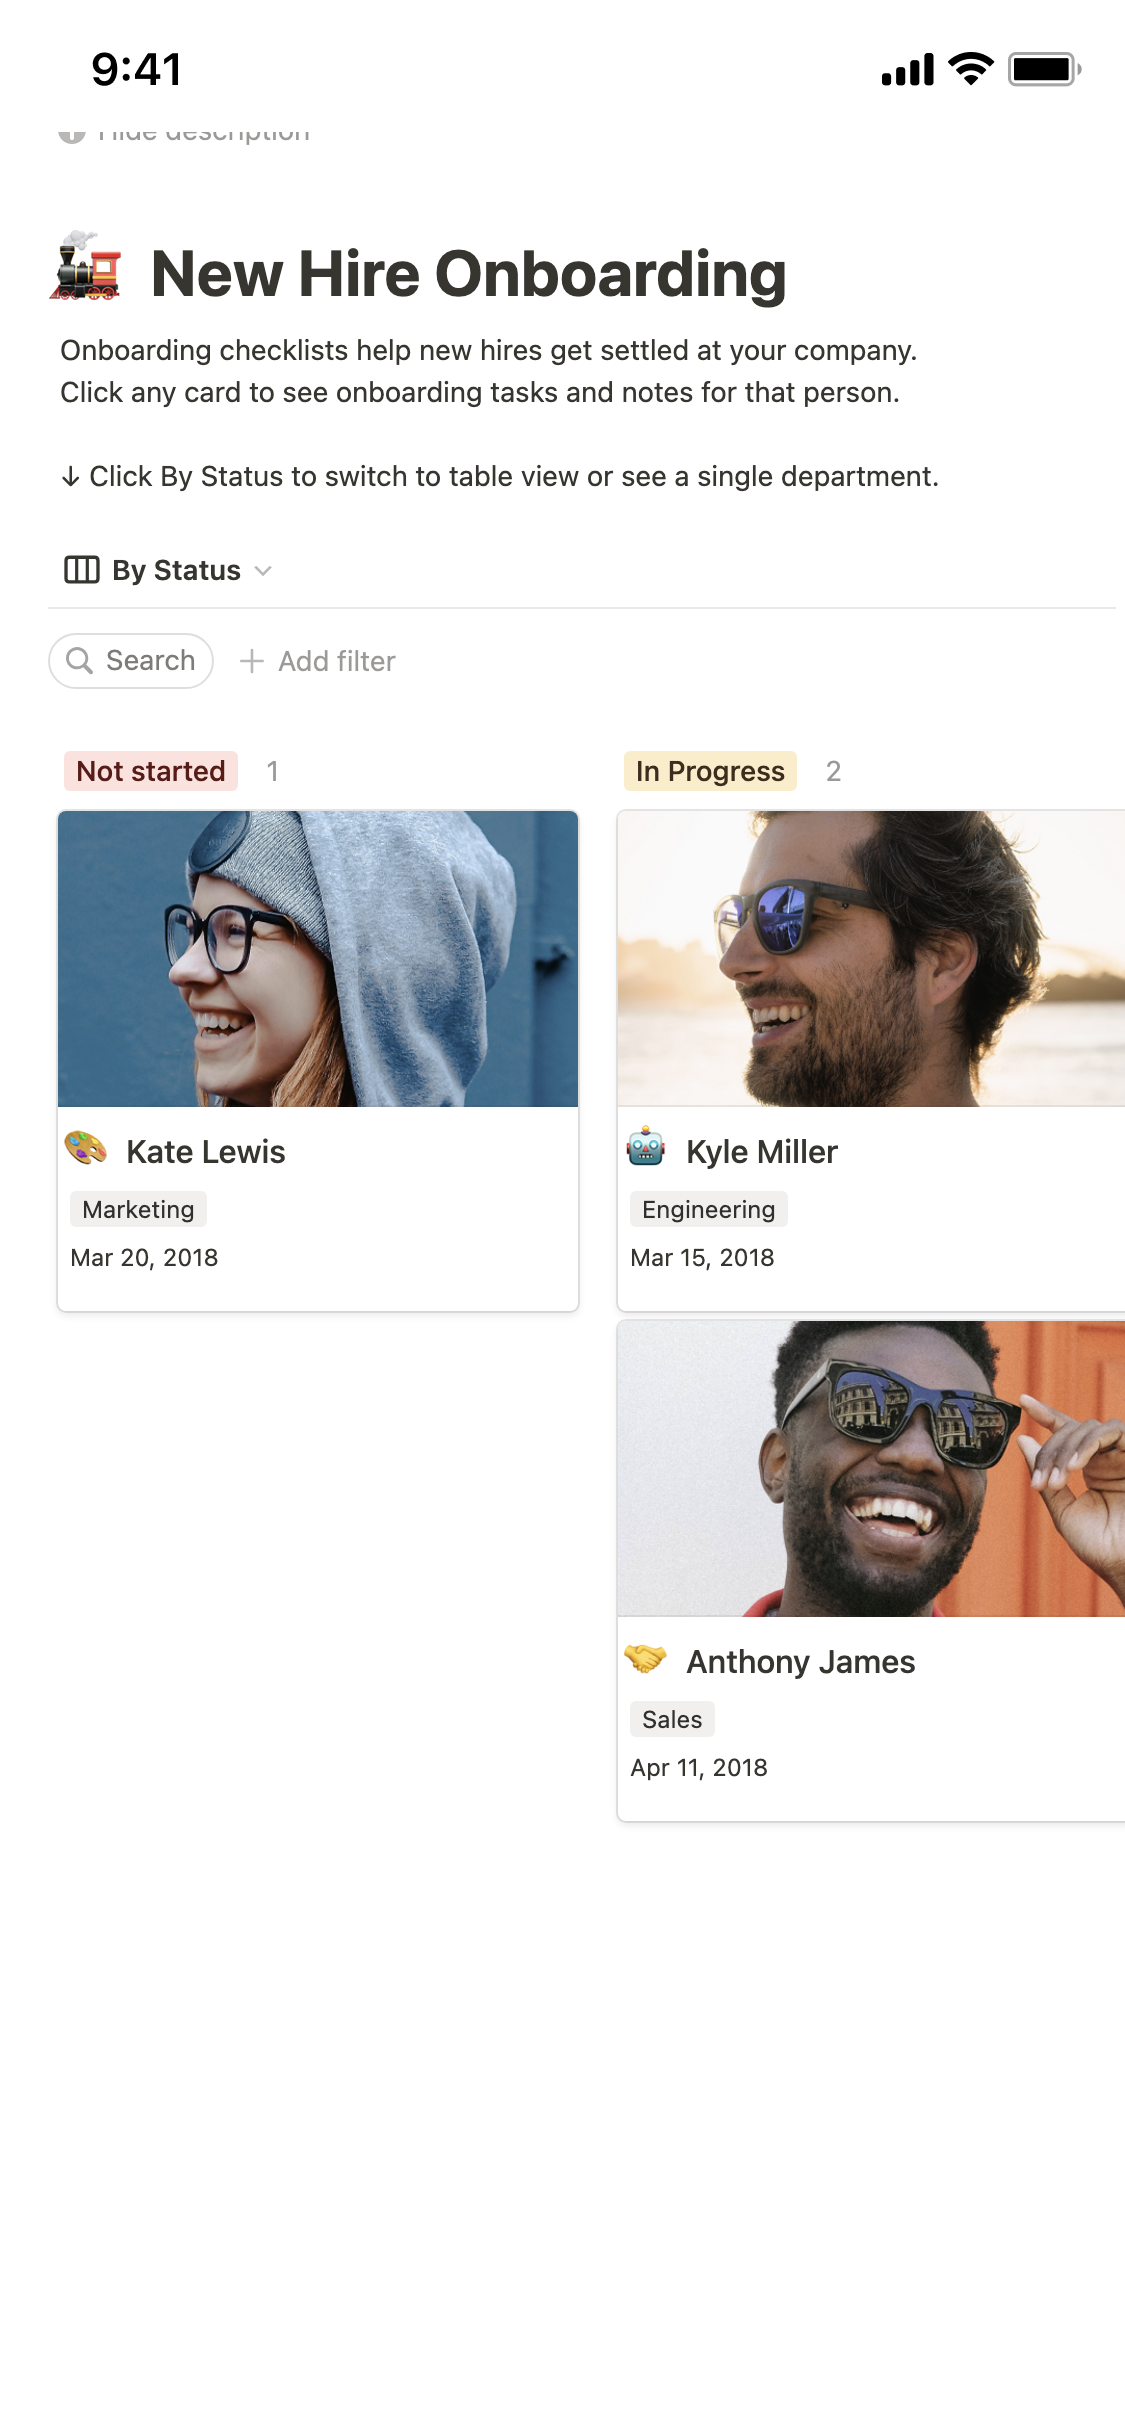Screen dimensions: 1125x2436
Task: Click the plus icon for Add filter
Action: (x=252, y=661)
